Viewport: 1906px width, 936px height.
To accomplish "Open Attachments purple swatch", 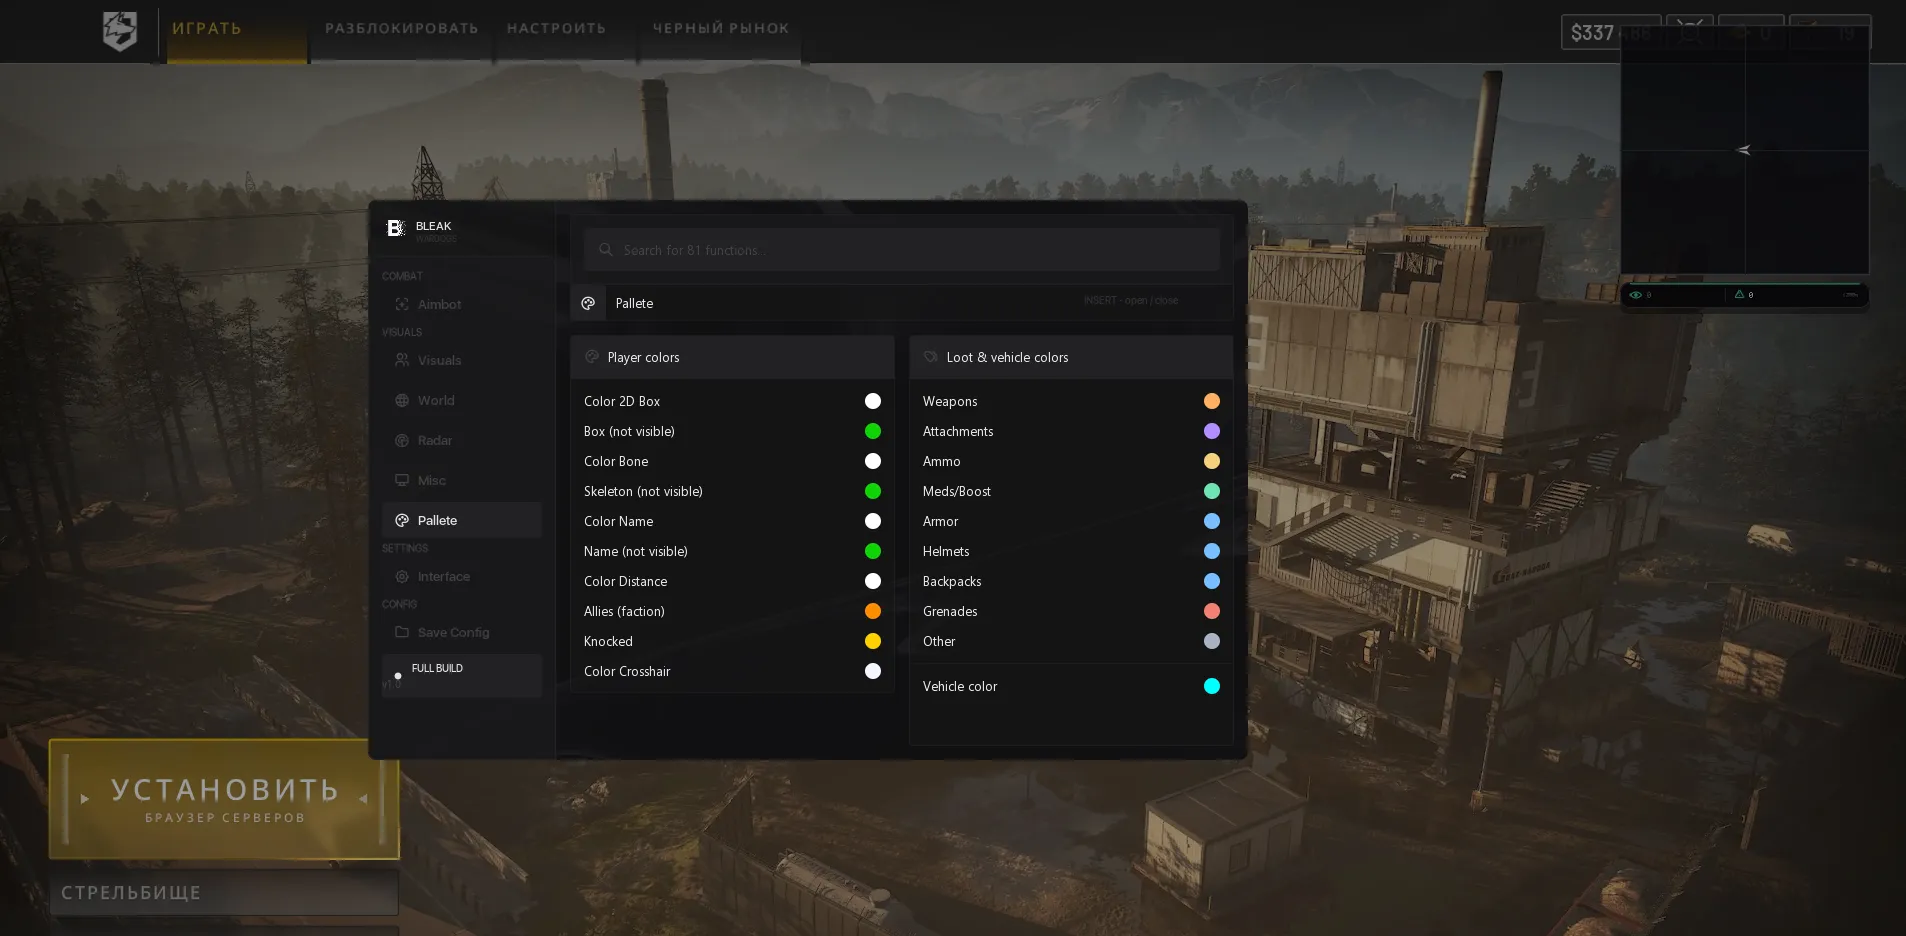I will pos(1212,431).
